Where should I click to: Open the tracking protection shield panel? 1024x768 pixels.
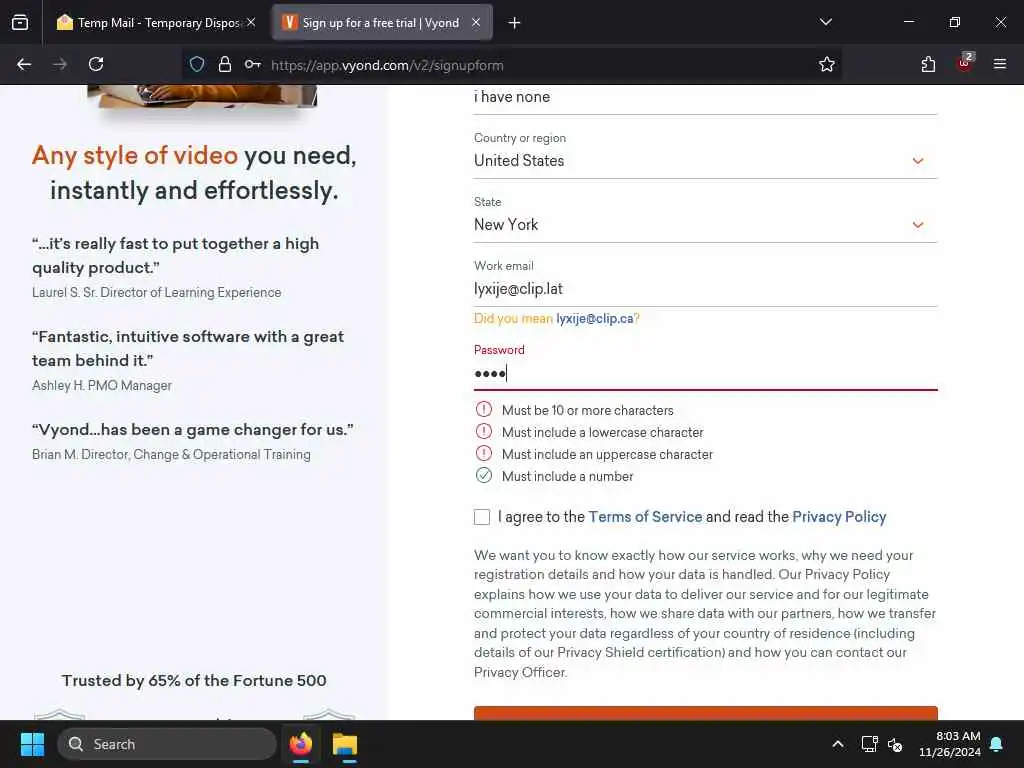click(x=197, y=64)
